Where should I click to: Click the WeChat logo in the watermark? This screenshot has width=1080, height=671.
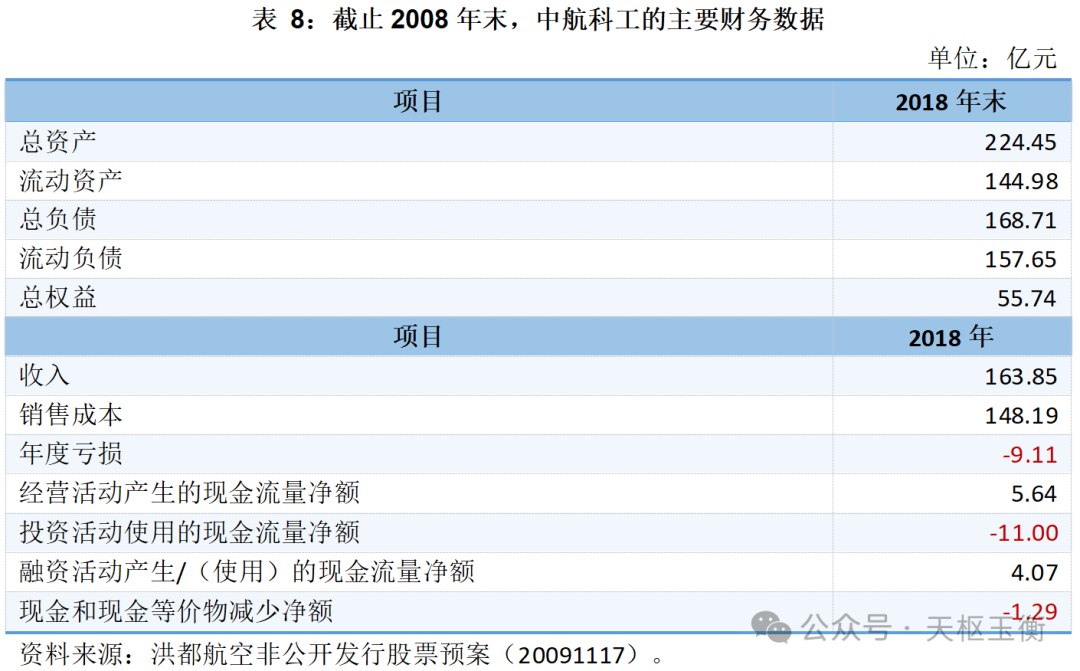click(x=771, y=627)
